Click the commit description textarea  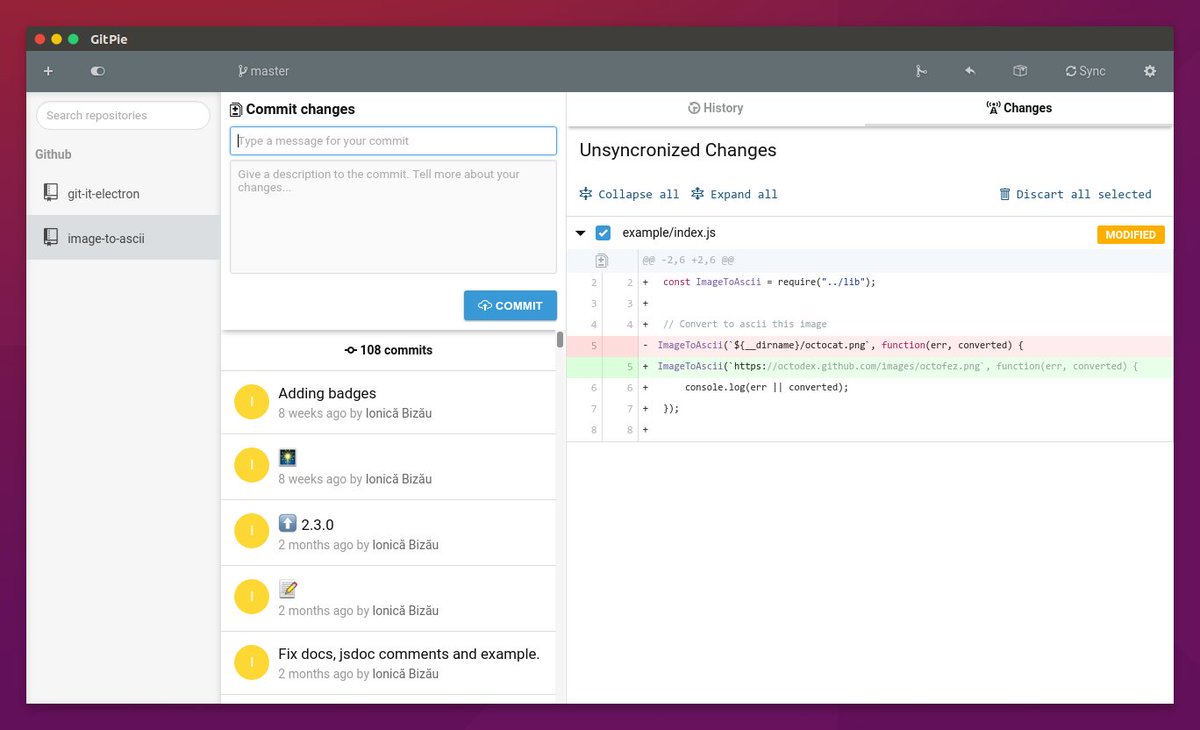[x=393, y=217]
